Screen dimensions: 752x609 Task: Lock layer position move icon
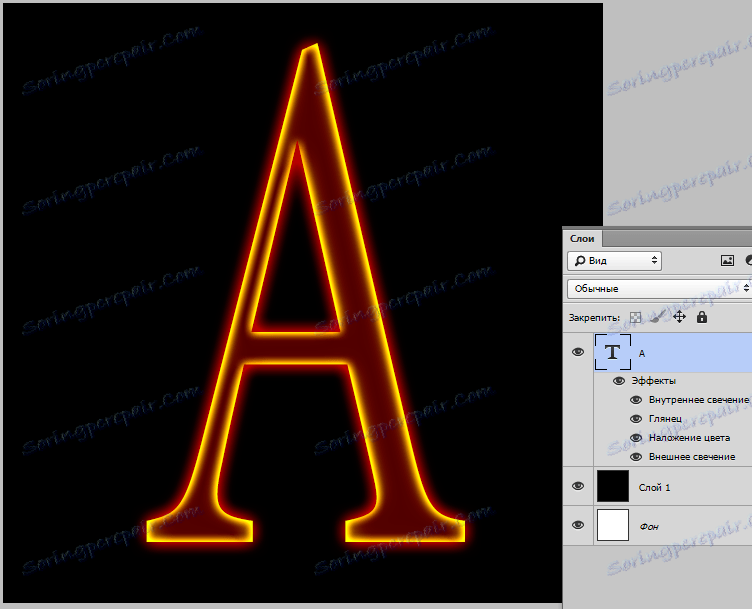coord(679,317)
